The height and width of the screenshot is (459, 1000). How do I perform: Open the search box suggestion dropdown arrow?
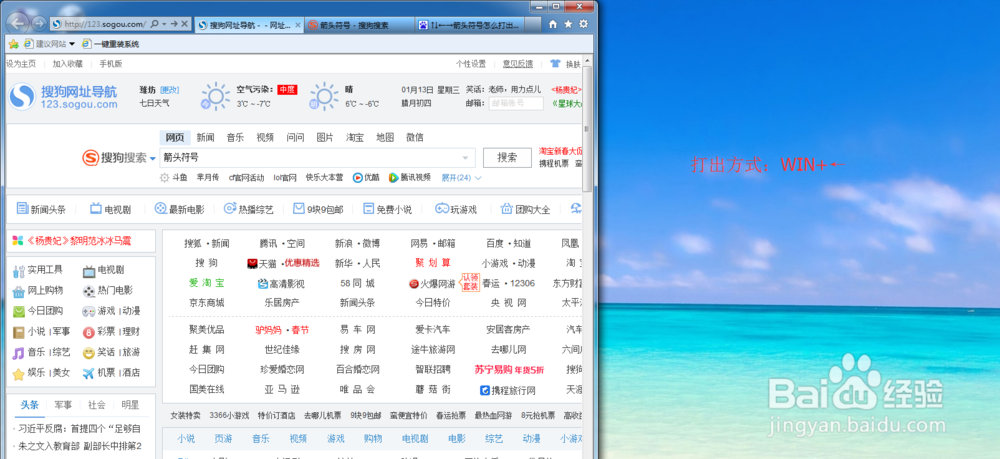coord(466,158)
